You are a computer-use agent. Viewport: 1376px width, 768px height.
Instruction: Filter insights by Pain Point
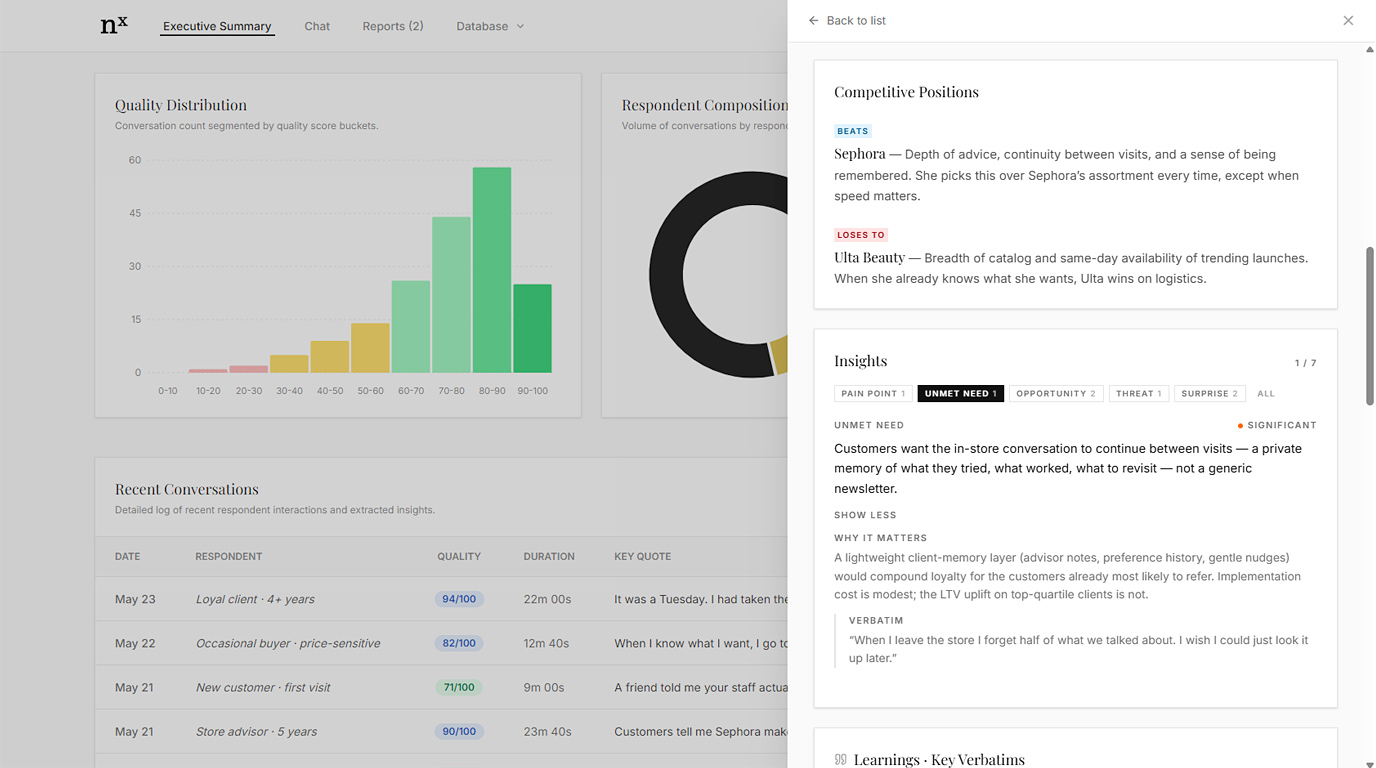(x=873, y=393)
